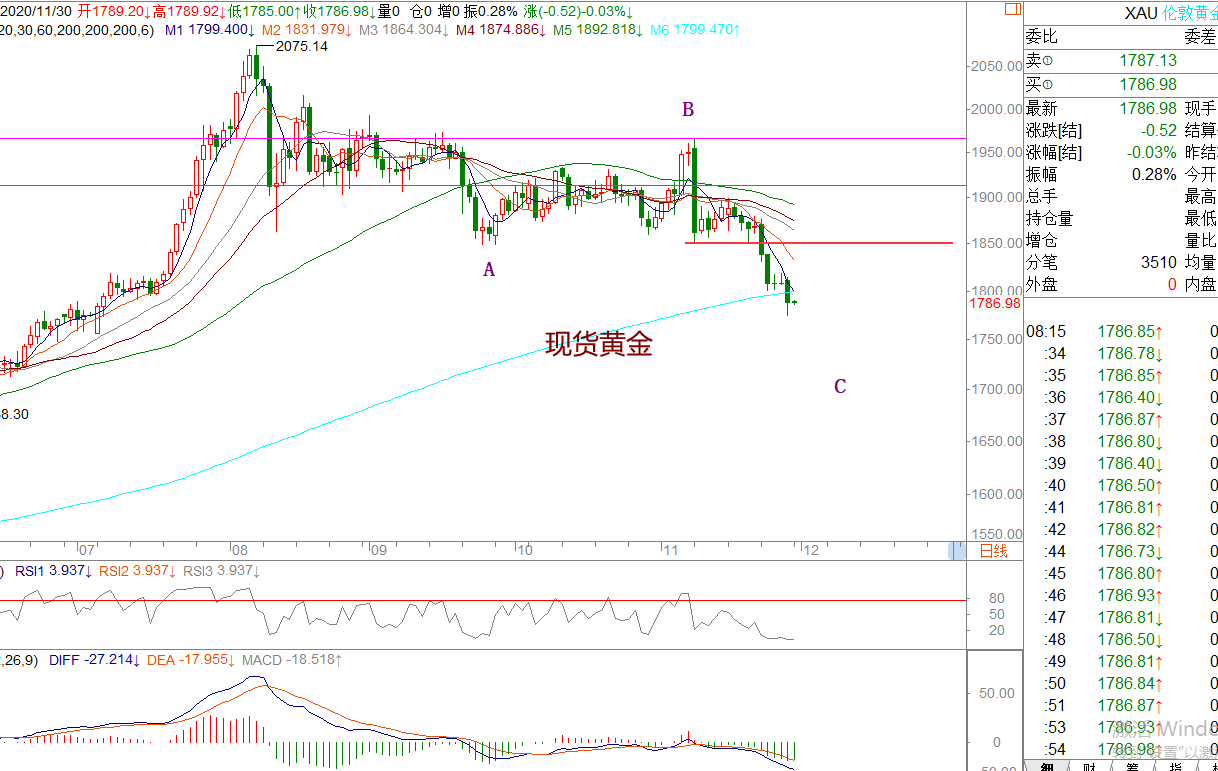Viewport: 1218px width, 771px height.
Task: Click the 08 month label on time axis
Action: [x=239, y=549]
